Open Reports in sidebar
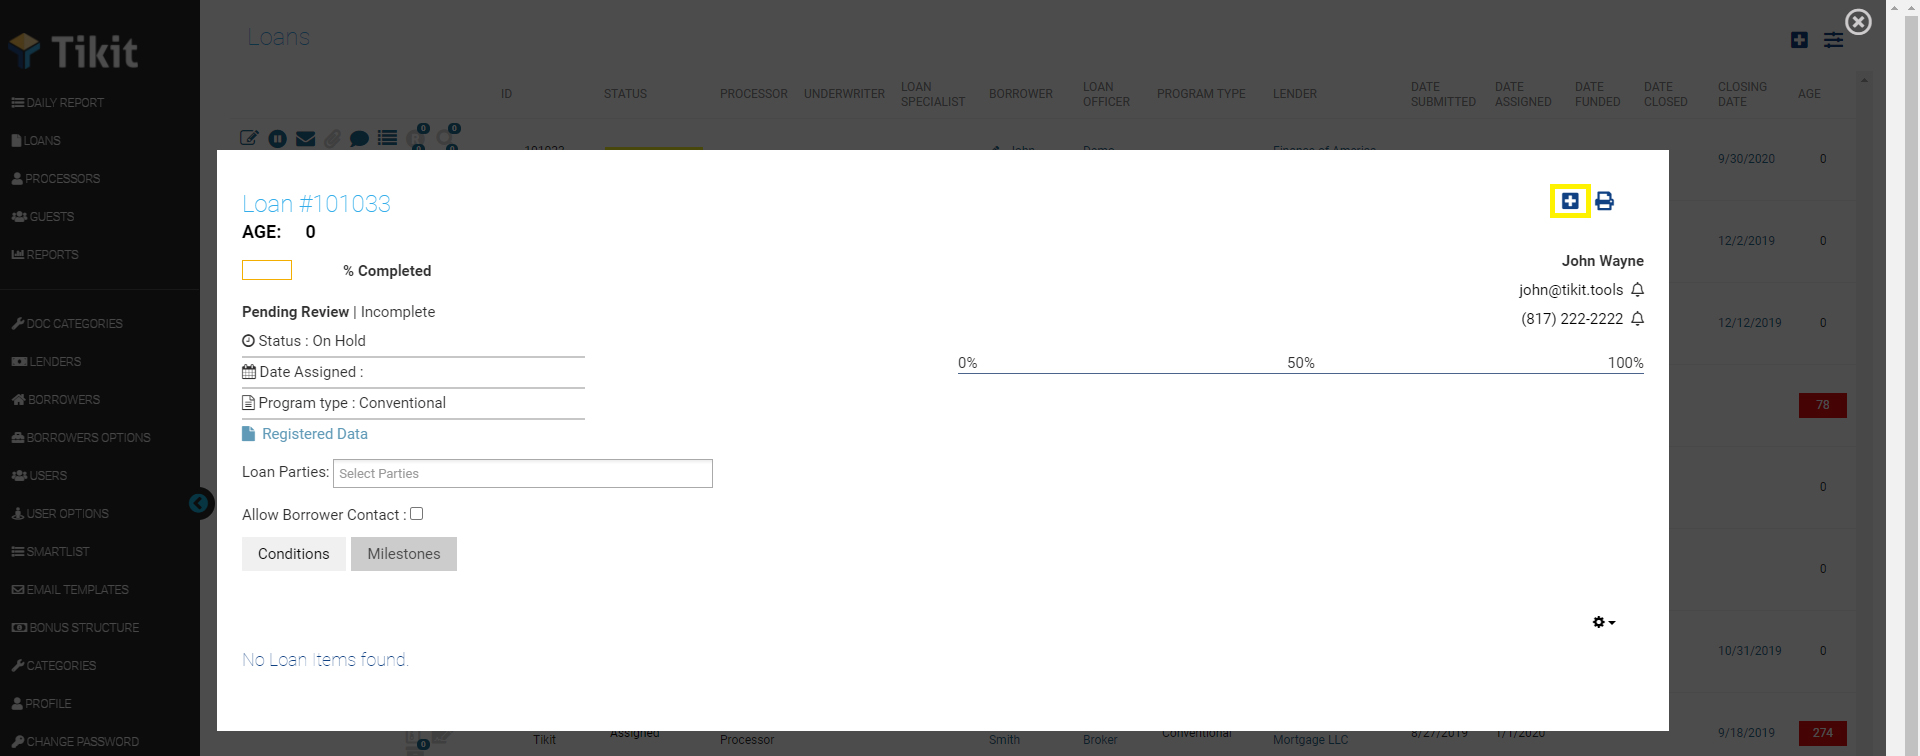The image size is (1920, 756). [45, 255]
